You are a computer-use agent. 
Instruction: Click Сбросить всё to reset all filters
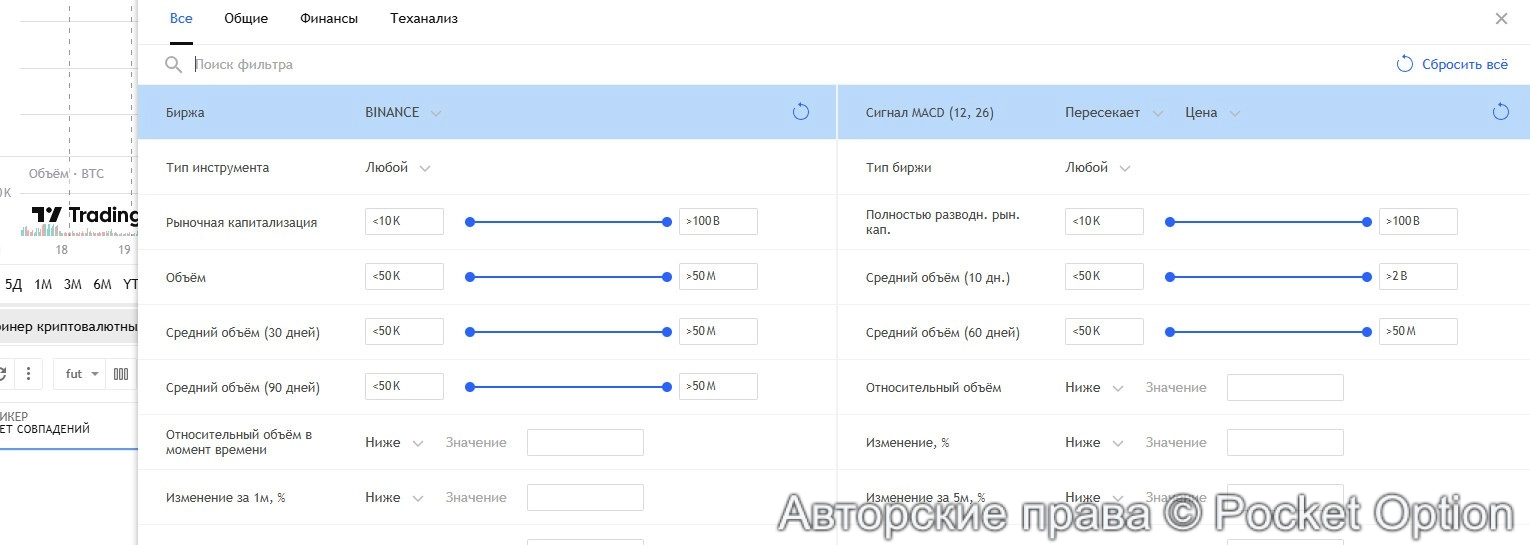pyautogui.click(x=1452, y=64)
